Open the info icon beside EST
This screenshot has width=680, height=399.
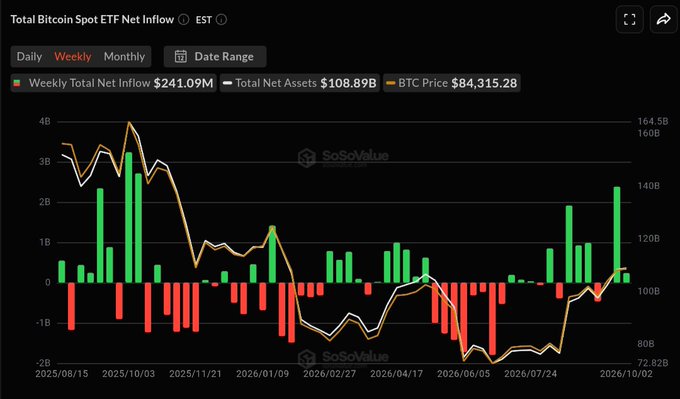coord(221,20)
